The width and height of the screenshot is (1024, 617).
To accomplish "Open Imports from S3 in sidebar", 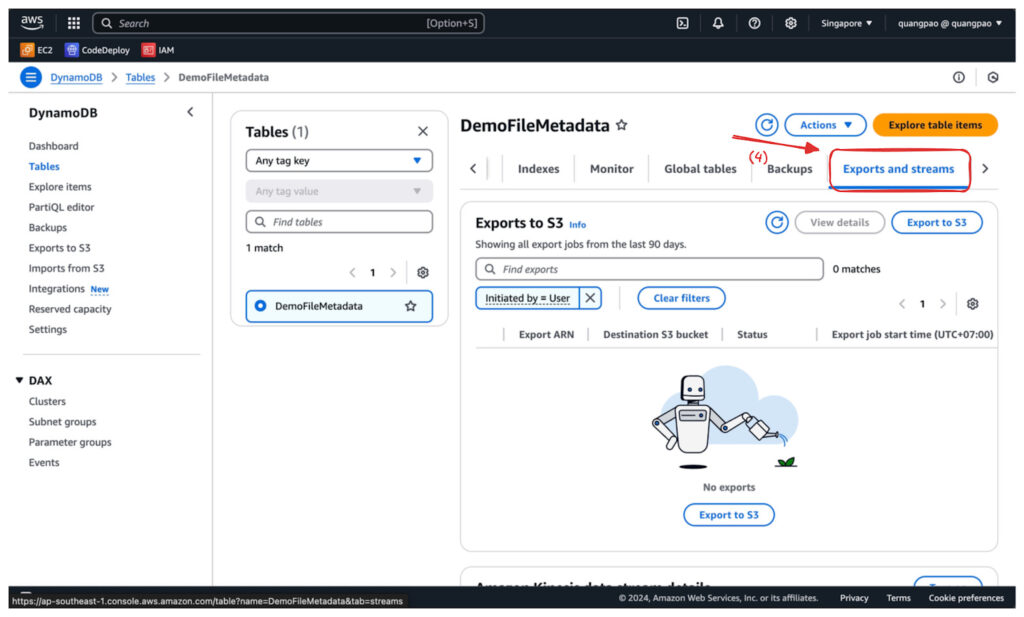I will coord(67,268).
